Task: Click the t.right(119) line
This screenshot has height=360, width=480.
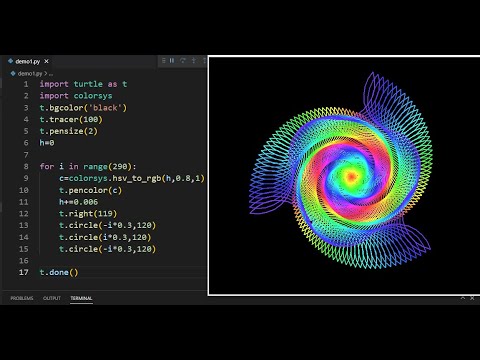Action: coord(88,214)
